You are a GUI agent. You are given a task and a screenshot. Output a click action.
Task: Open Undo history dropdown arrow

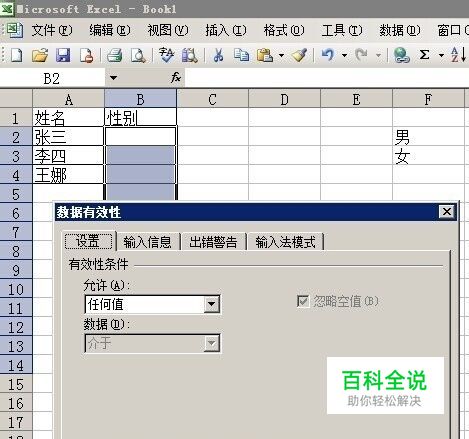coord(344,55)
